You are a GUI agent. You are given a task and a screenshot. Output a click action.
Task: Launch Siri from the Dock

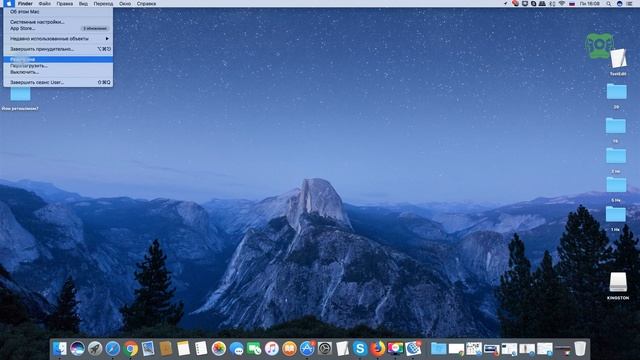point(77,349)
